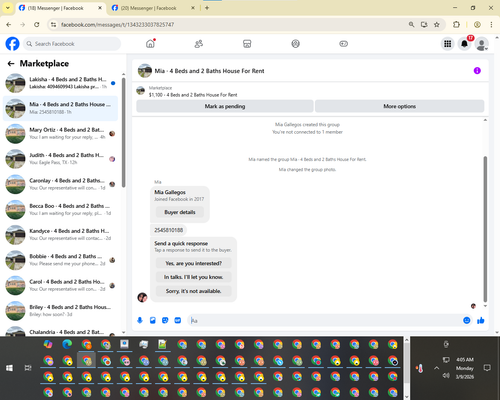500x400 pixels.
Task: Open the Facebook menu grid icon
Action: [448, 44]
